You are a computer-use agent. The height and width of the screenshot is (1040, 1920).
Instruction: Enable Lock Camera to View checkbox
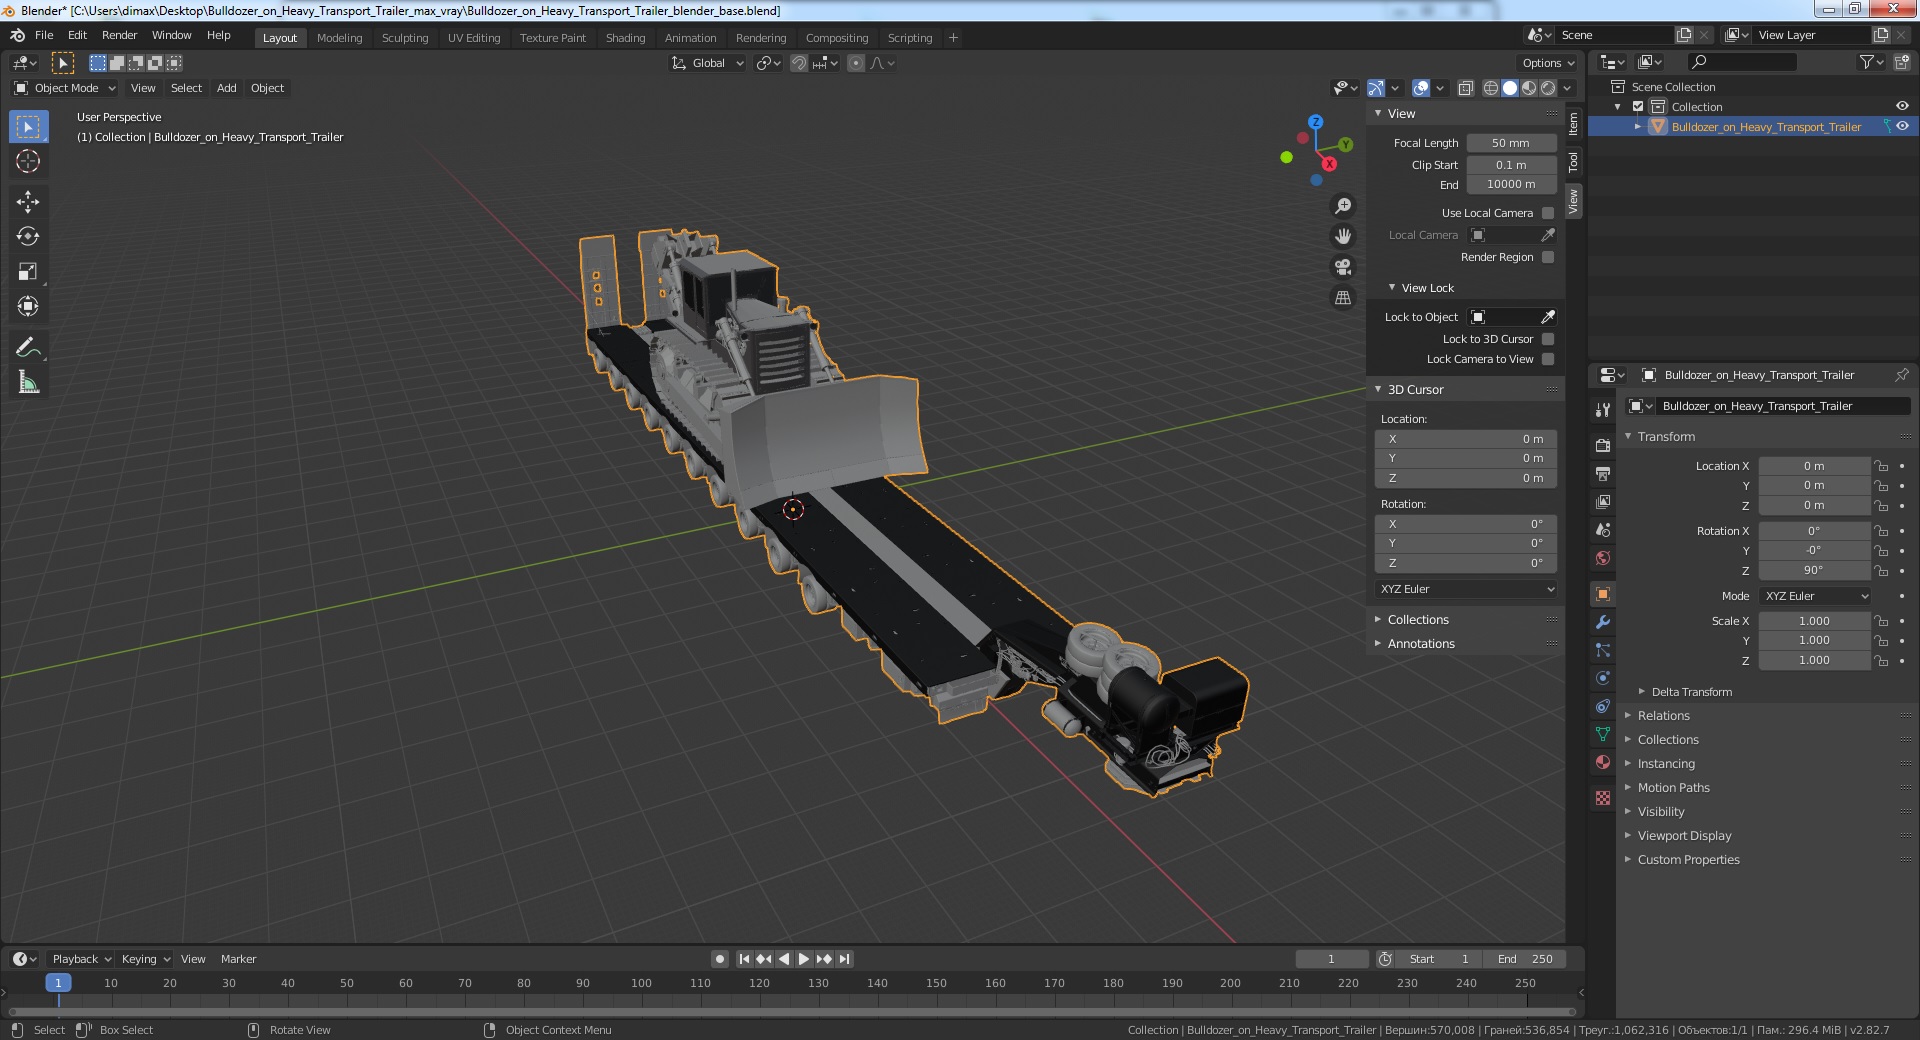click(x=1548, y=359)
